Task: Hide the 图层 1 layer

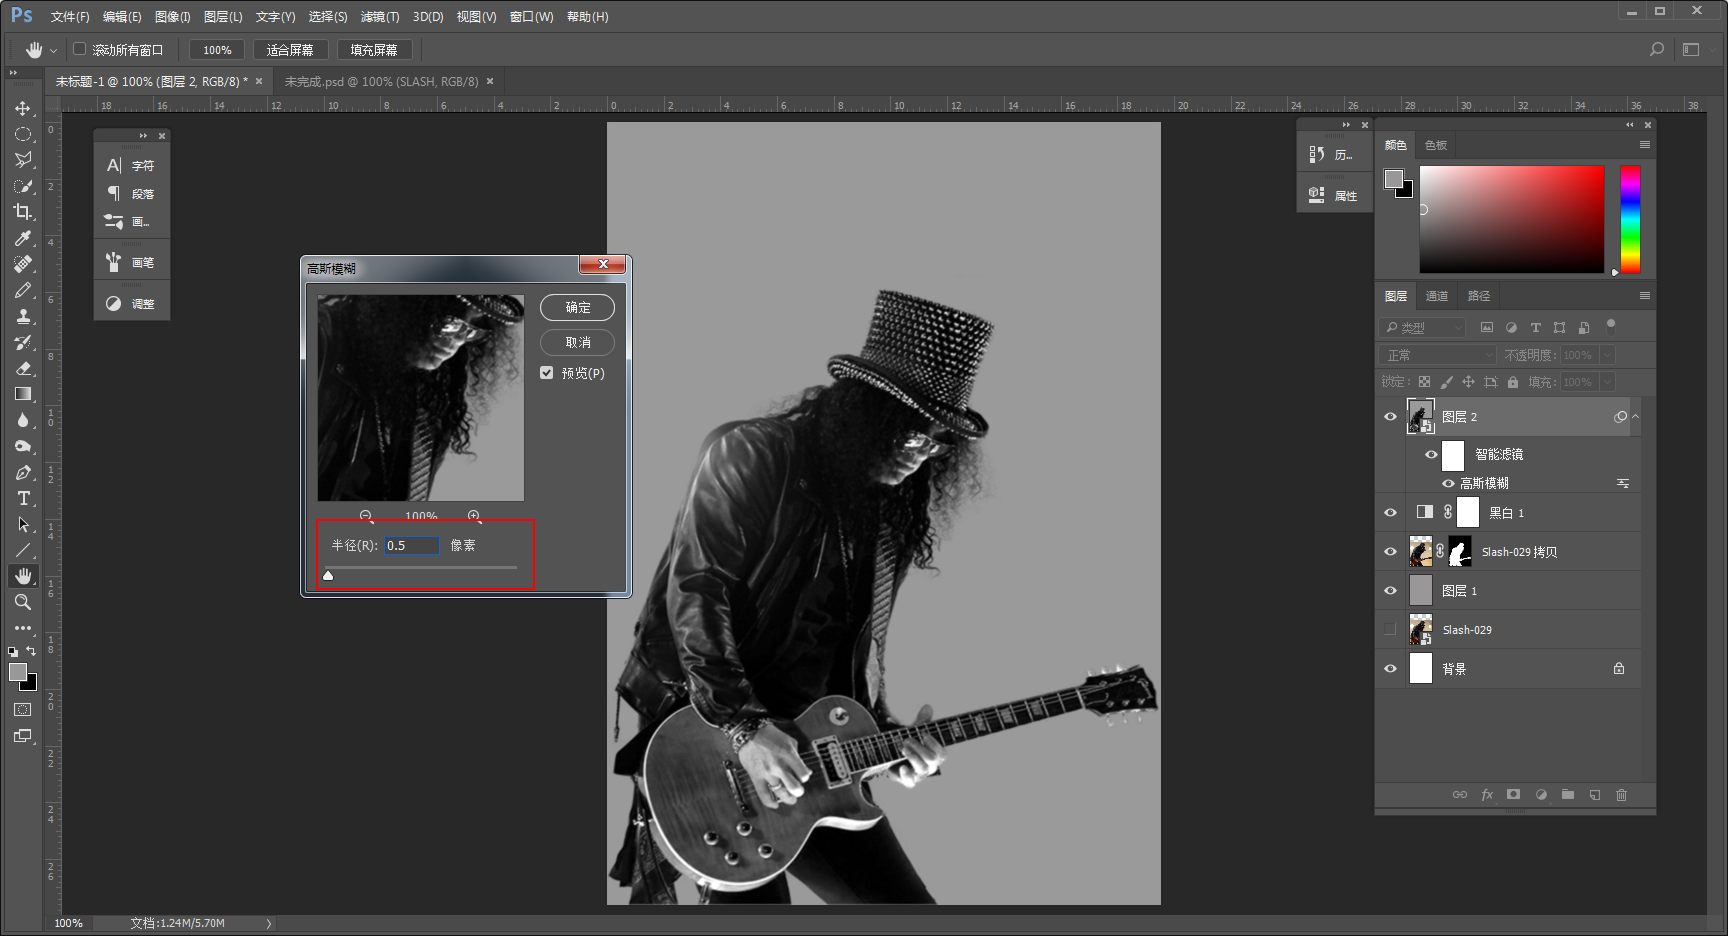Action: click(1390, 591)
